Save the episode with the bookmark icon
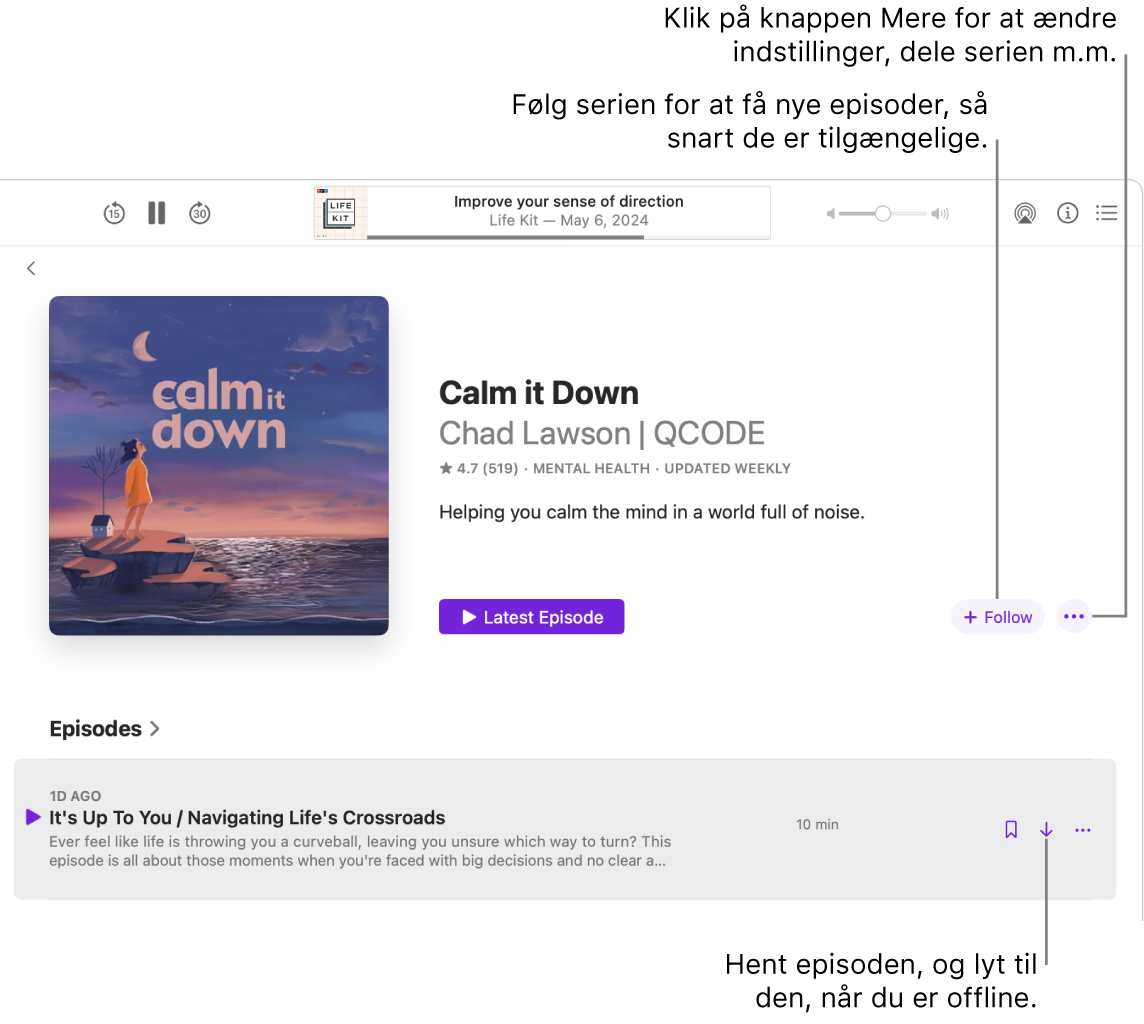1144x1024 pixels. [x=1010, y=829]
